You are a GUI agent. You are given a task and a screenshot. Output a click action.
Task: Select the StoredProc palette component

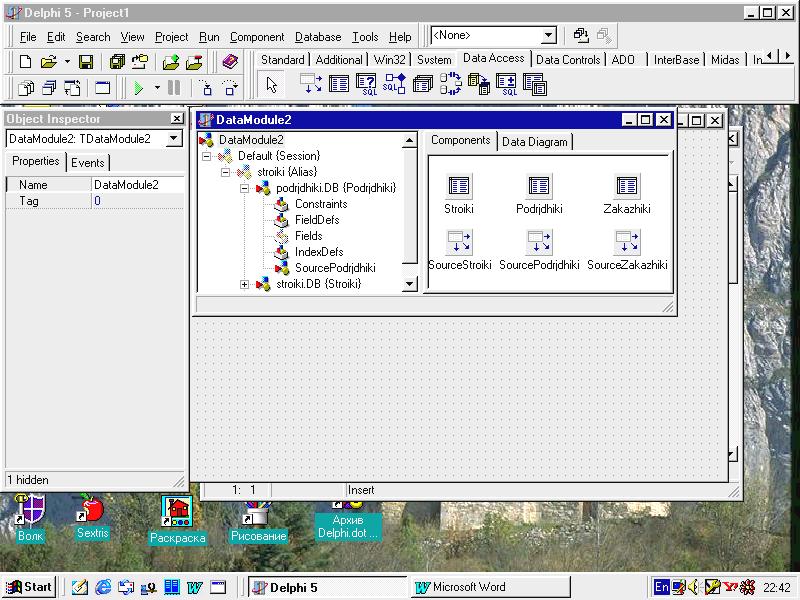tap(394, 84)
